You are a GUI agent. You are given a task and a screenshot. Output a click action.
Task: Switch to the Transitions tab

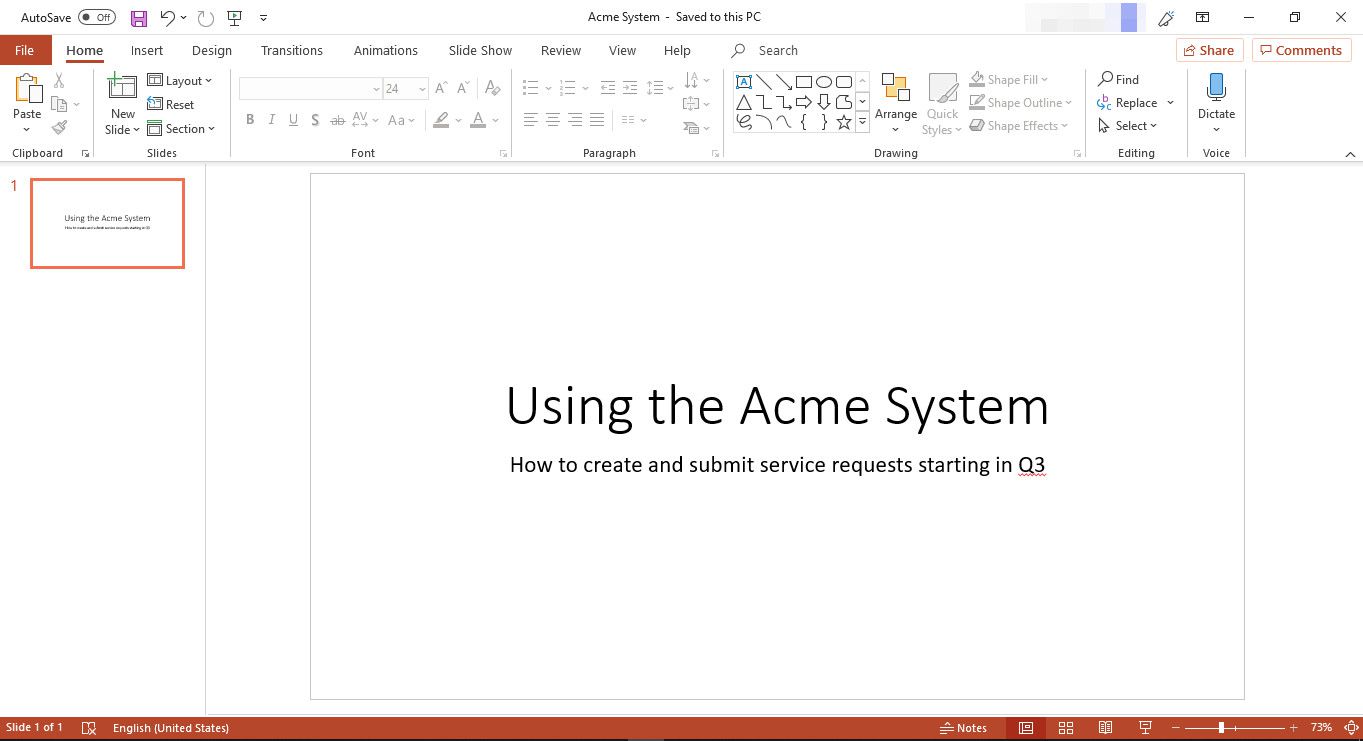point(292,50)
